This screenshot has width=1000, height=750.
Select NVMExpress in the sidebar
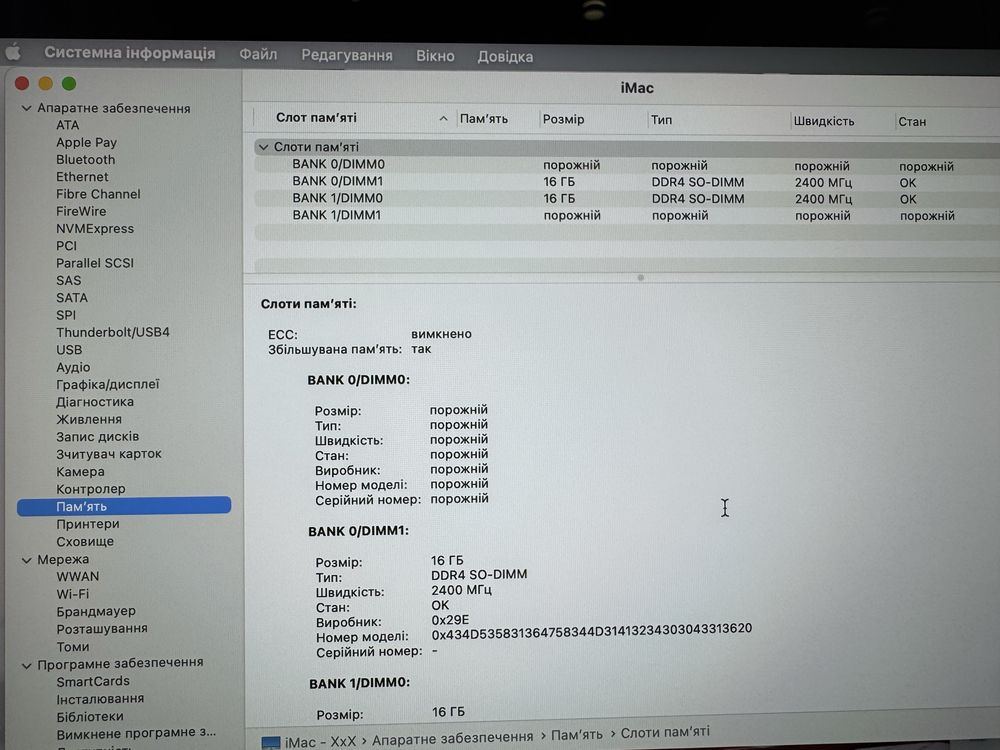[95, 229]
